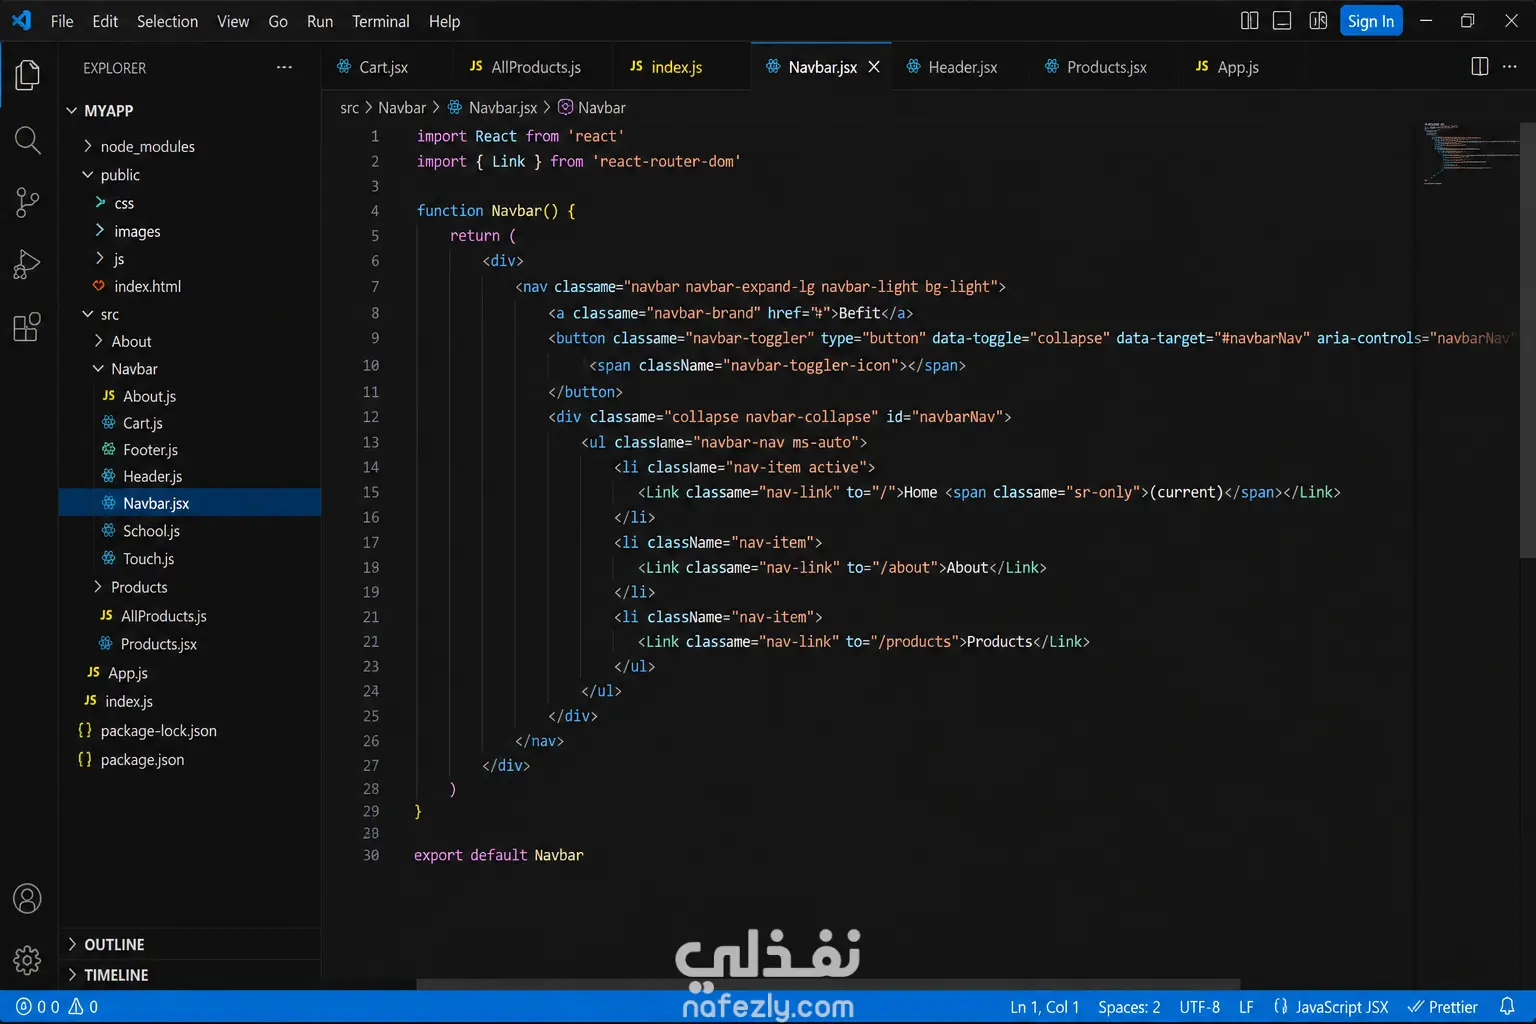
Task: Open Touch.js in the explorer
Action: (148, 559)
